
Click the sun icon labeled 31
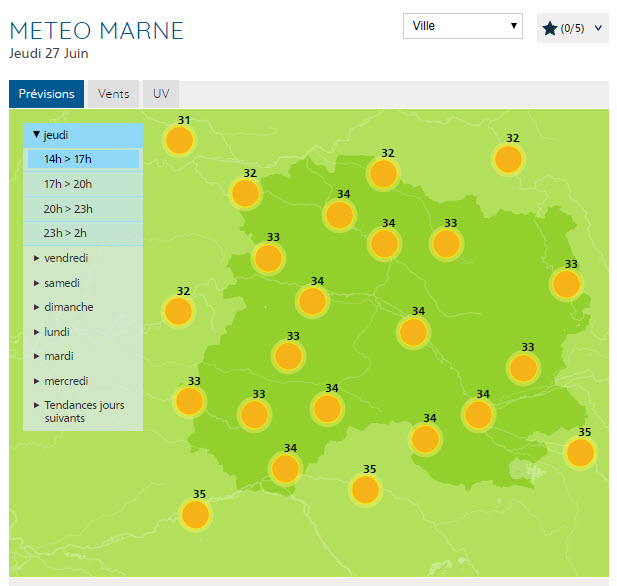179,140
